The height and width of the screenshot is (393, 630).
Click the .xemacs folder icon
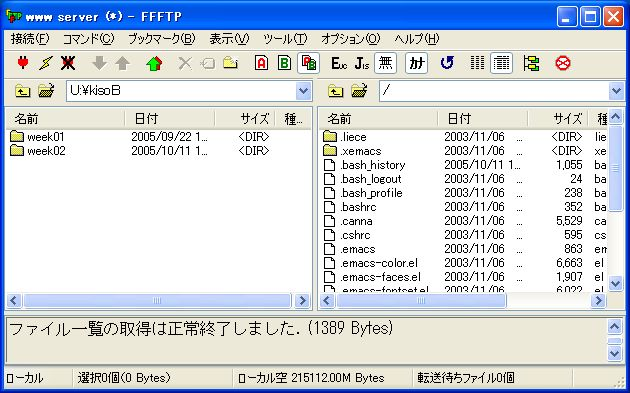330,150
